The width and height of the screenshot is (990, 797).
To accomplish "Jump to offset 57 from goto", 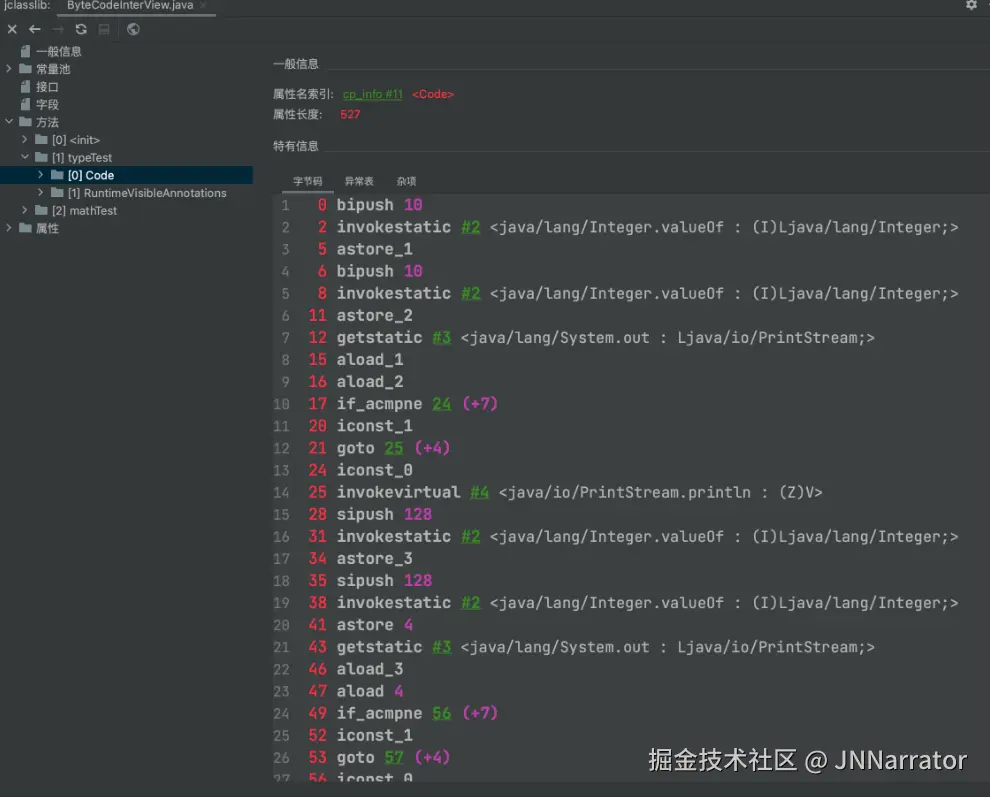I will point(394,757).
